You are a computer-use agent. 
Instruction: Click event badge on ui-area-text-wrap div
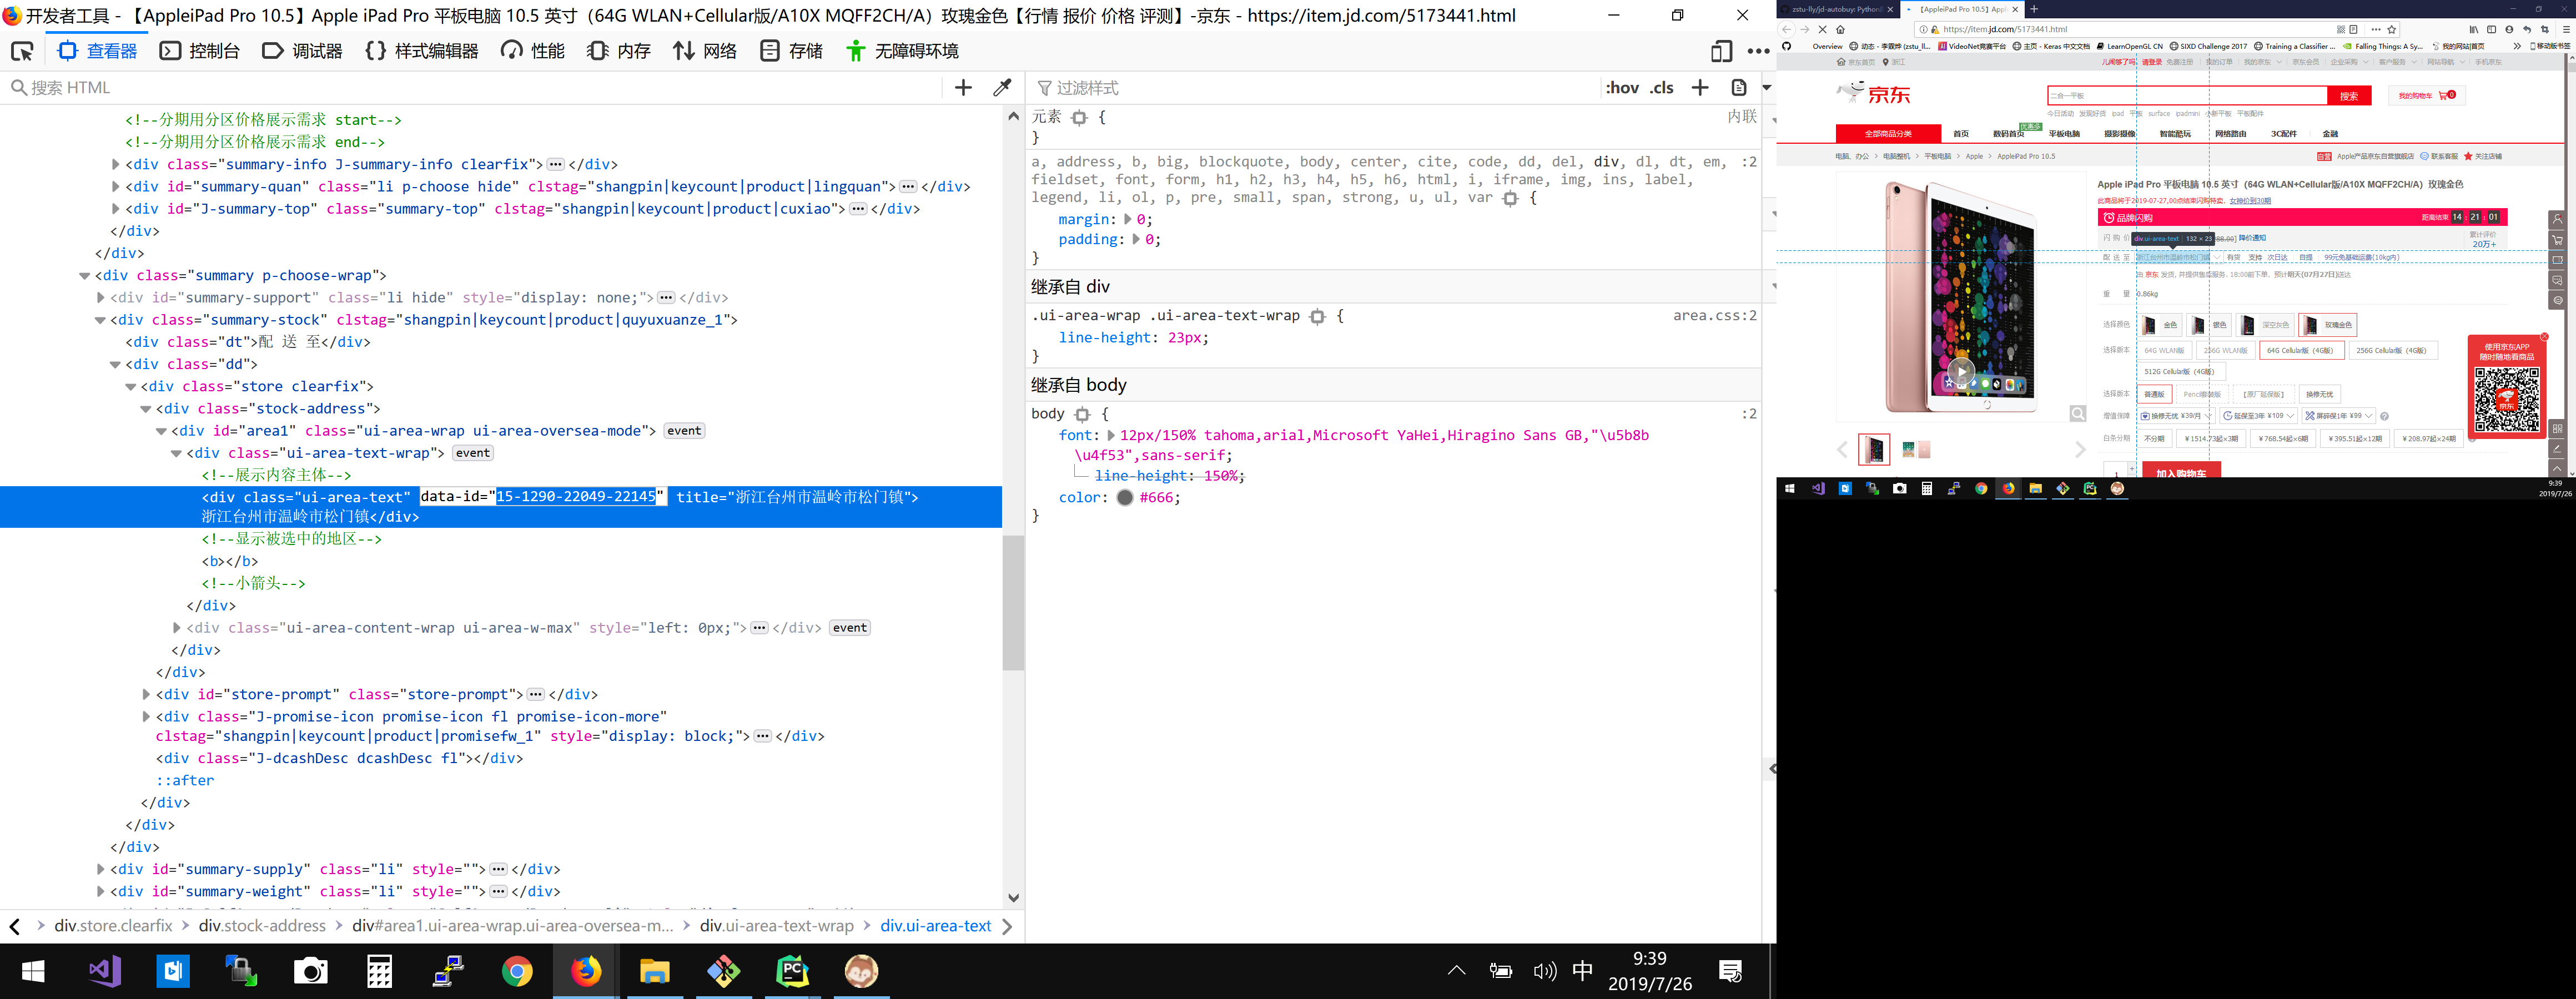473,453
